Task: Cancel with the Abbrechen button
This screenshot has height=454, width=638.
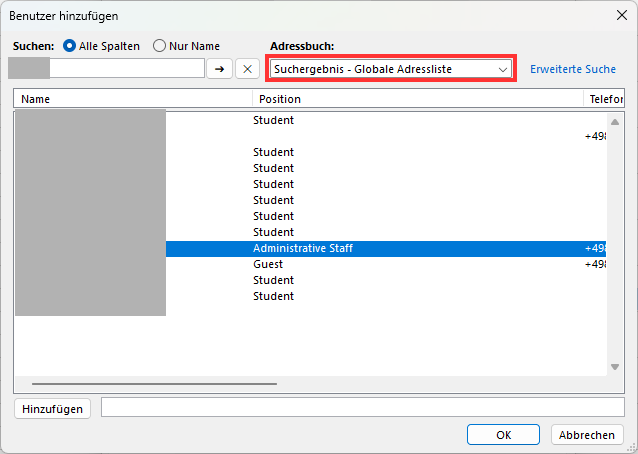Action: tap(587, 435)
